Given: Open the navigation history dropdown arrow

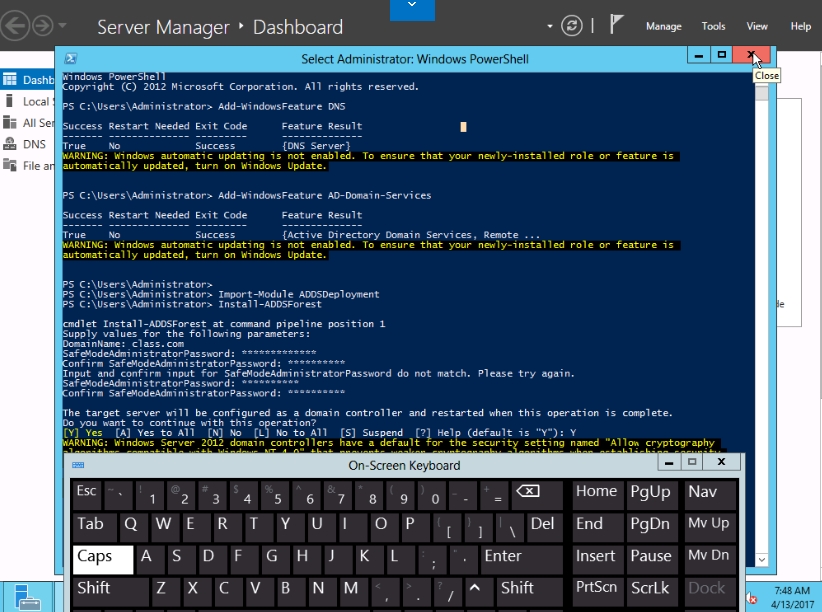Looking at the screenshot, I should coord(64,26).
